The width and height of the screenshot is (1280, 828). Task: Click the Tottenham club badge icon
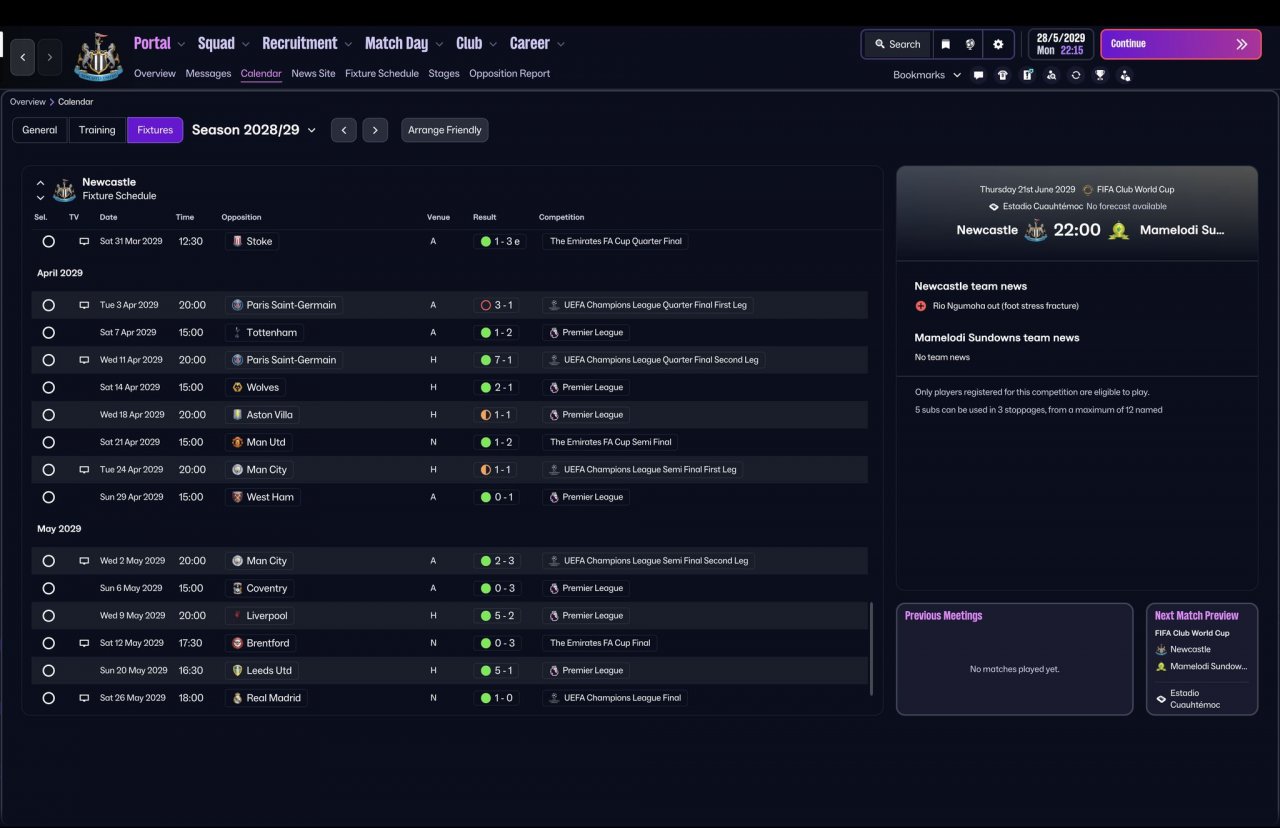point(237,332)
